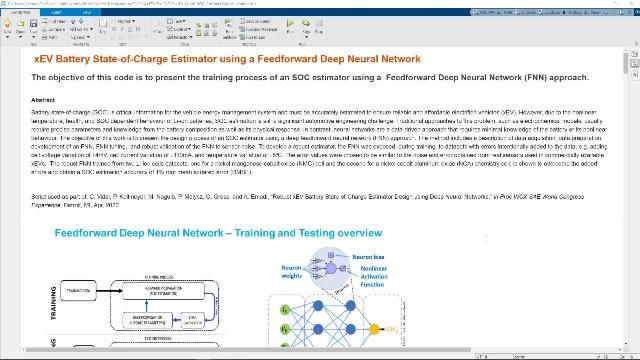The width and height of the screenshot is (640, 360).
Task: Click the Print button
Action: 51,37
